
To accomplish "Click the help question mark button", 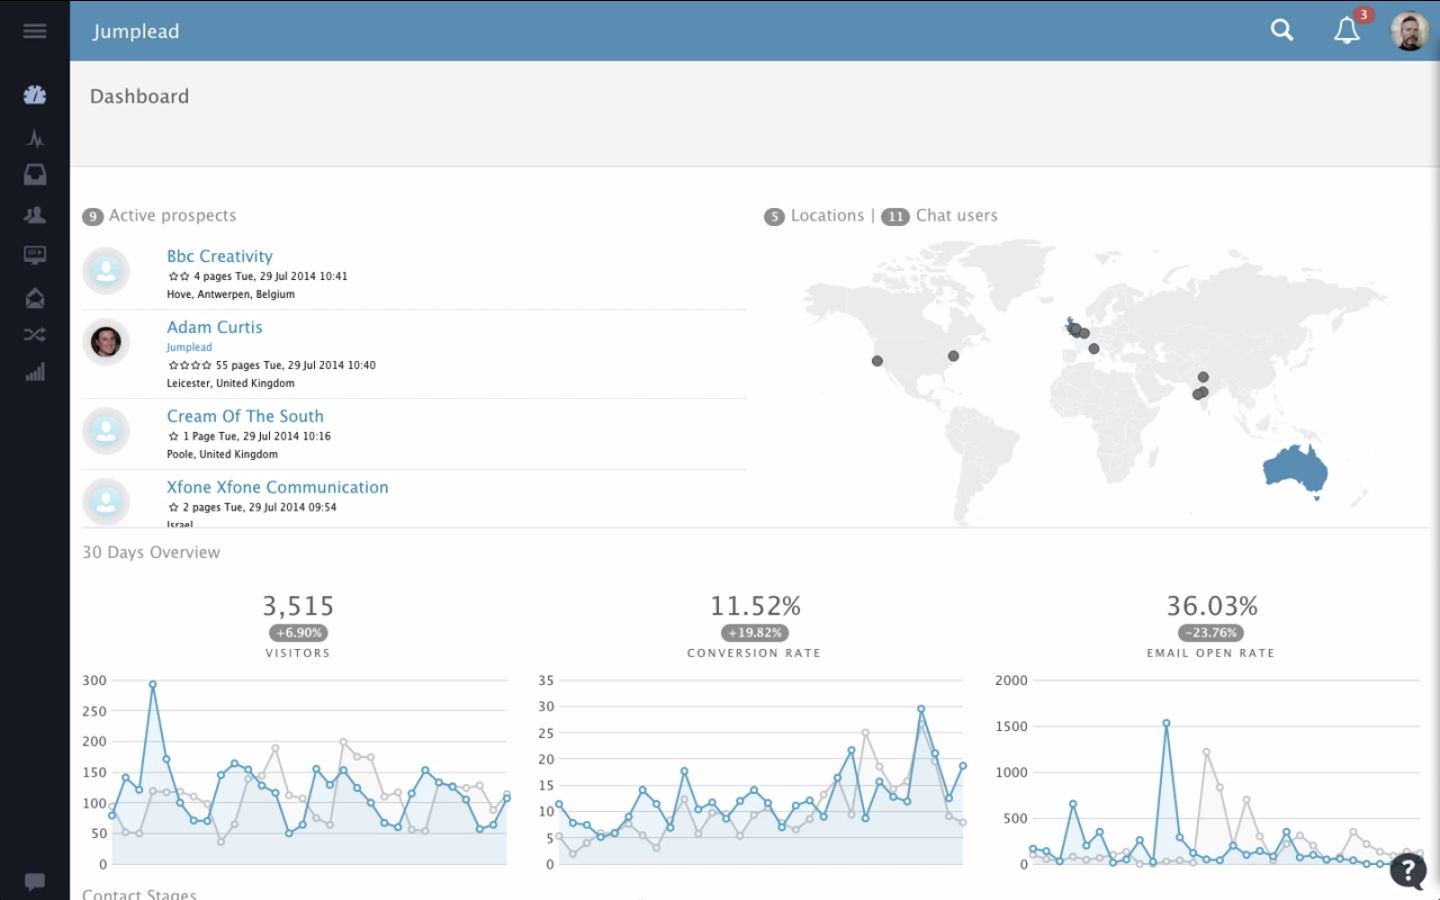I will pos(1408,871).
